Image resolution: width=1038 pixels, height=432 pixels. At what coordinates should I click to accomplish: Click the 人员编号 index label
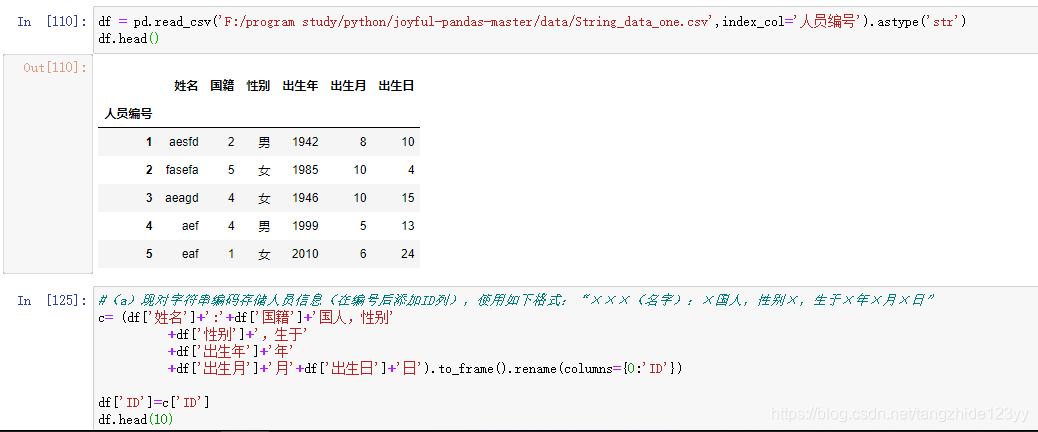click(128, 114)
